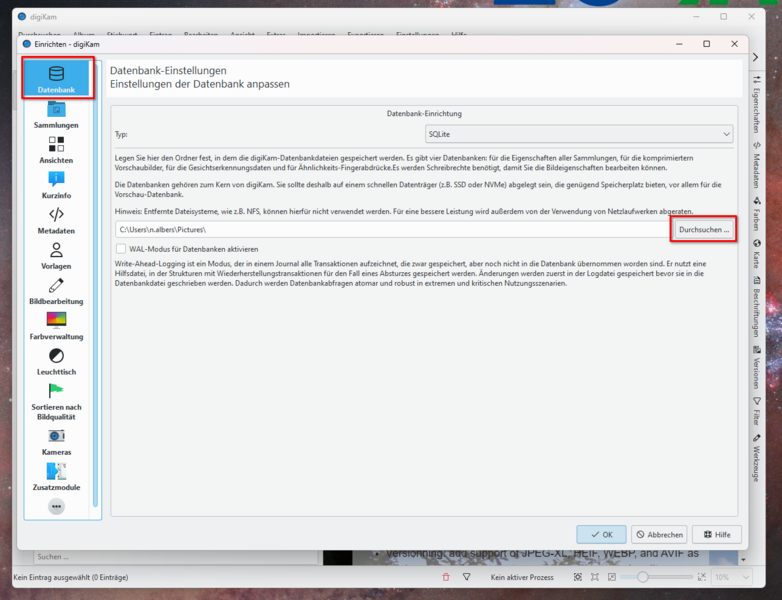This screenshot has height=600, width=782.
Task: Close the Einrichten dialog
Action: click(x=734, y=44)
